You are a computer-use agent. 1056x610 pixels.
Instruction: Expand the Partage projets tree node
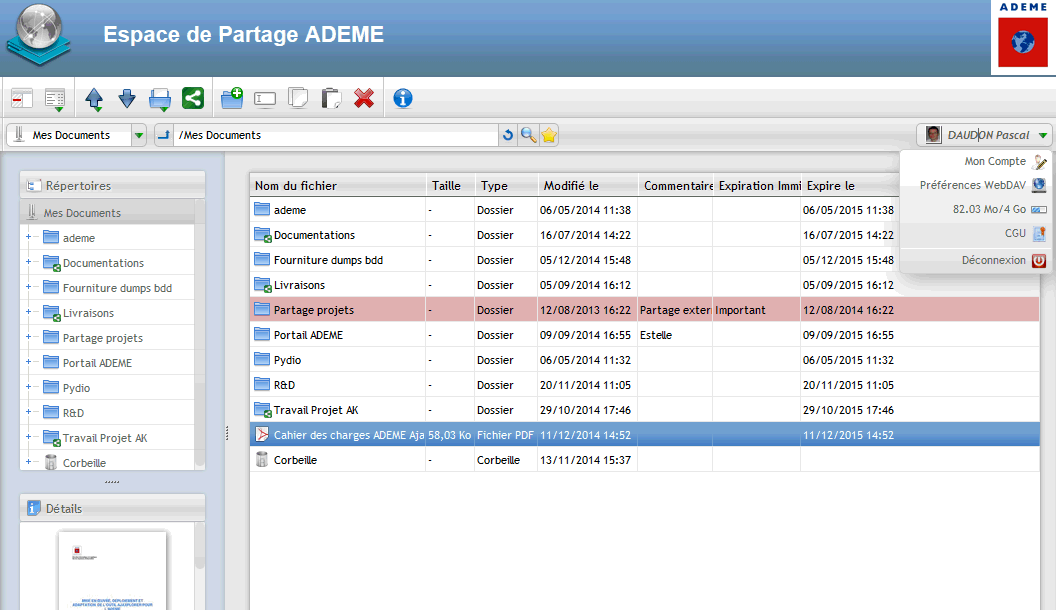(x=28, y=337)
